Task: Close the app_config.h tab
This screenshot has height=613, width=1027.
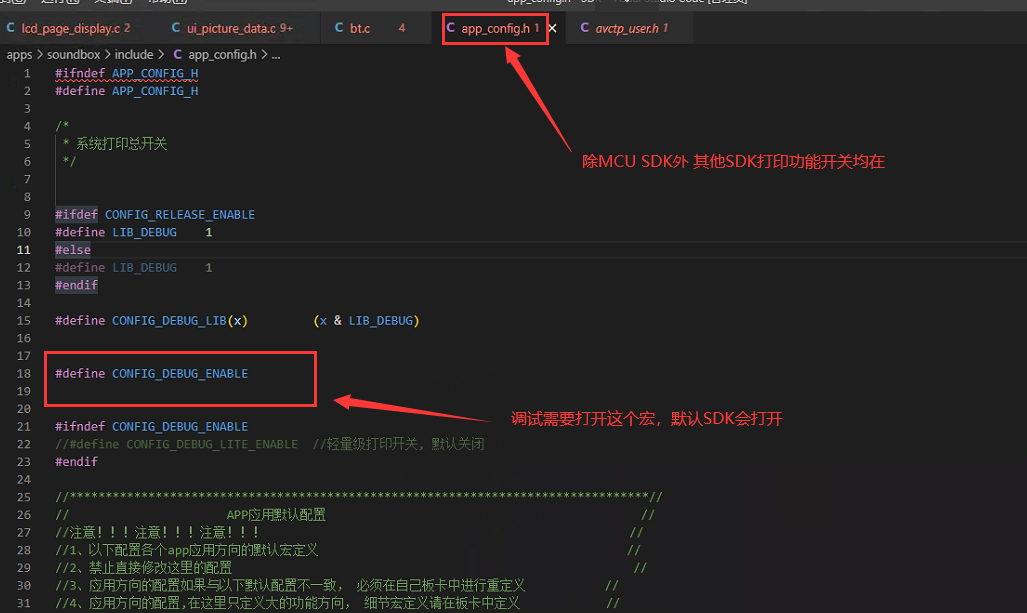Action: pos(552,28)
